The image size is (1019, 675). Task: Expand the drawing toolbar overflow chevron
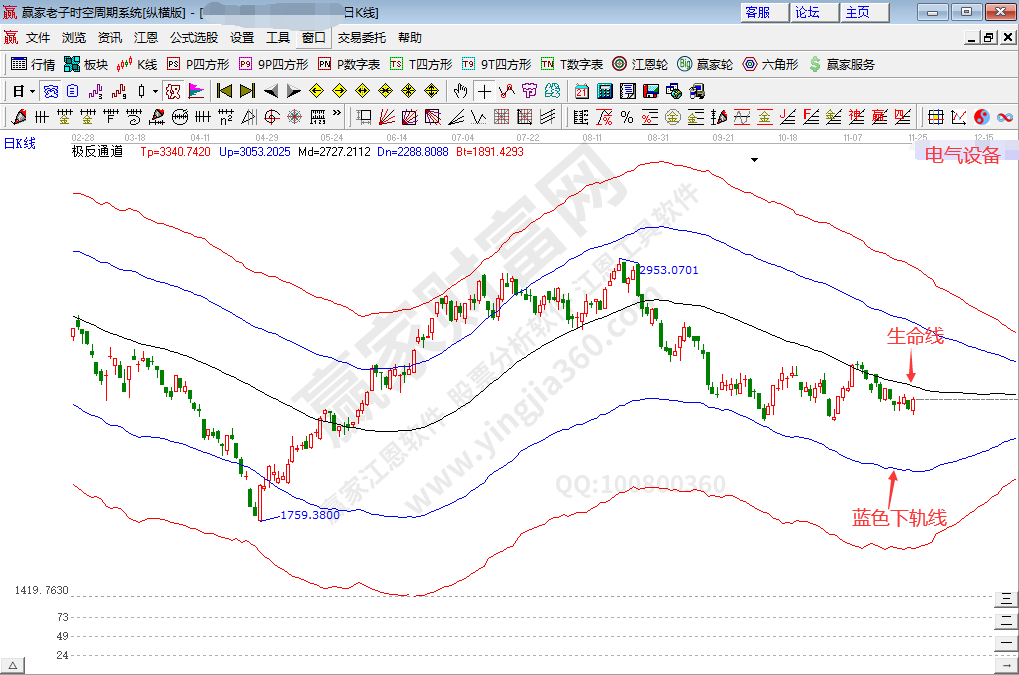337,116
